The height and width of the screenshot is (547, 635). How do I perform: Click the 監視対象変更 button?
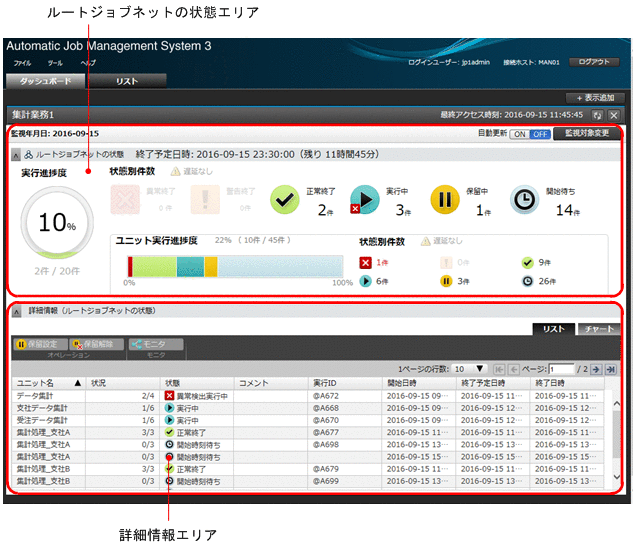587,133
